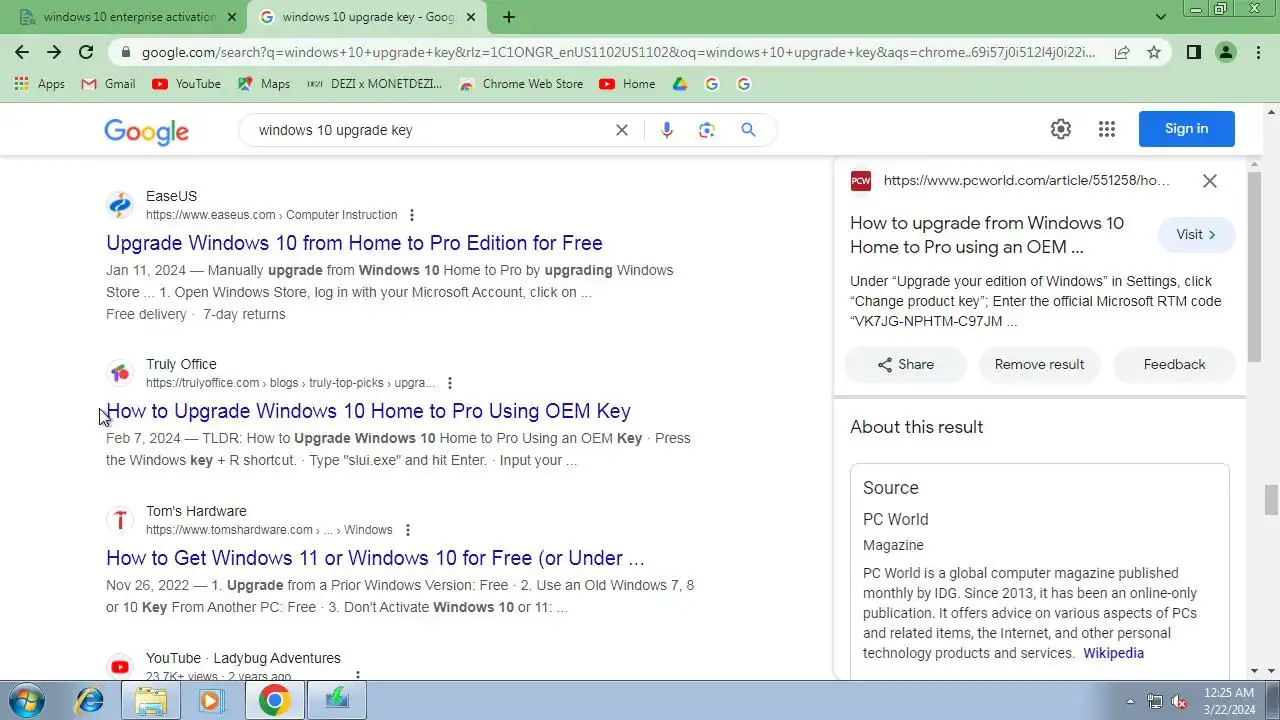1280x720 pixels.
Task: Open Wikipedia link for PC World
Action: pyautogui.click(x=1113, y=653)
